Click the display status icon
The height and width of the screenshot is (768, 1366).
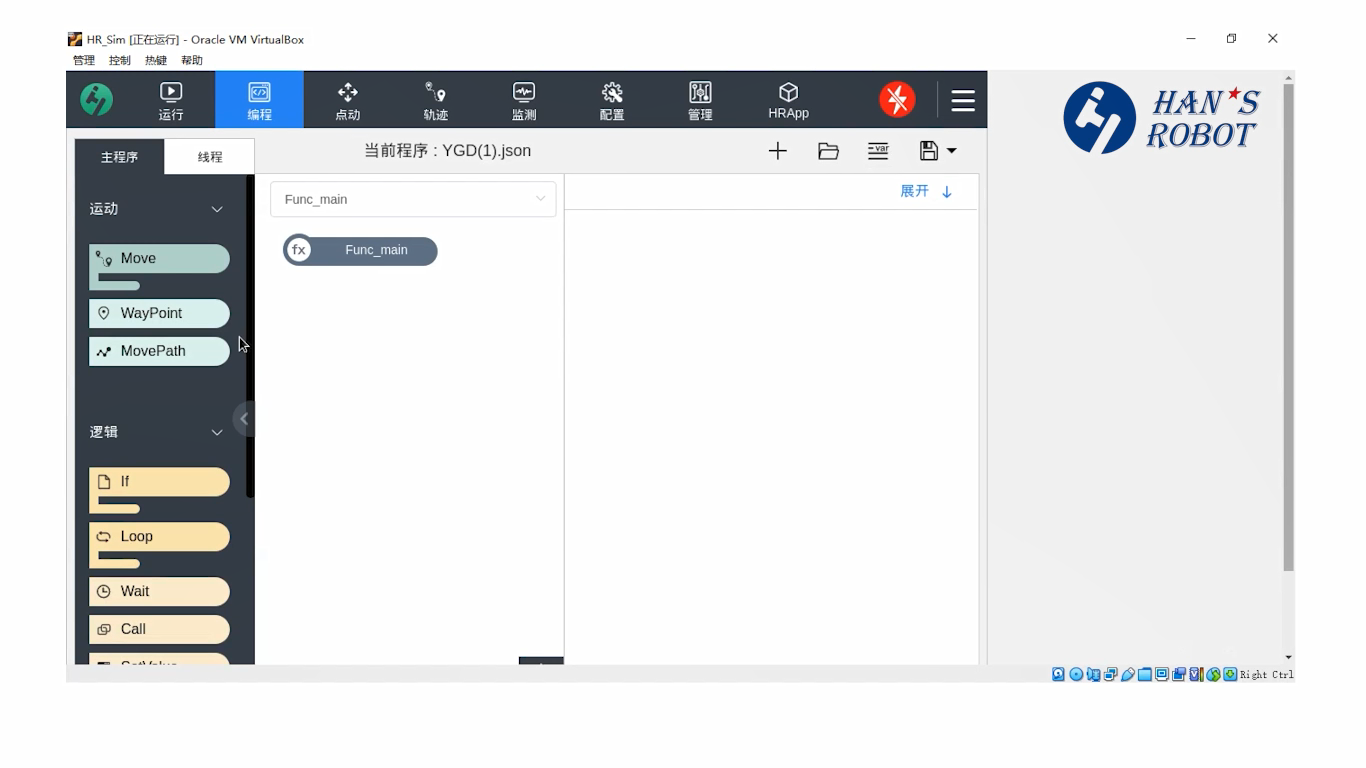1161,674
